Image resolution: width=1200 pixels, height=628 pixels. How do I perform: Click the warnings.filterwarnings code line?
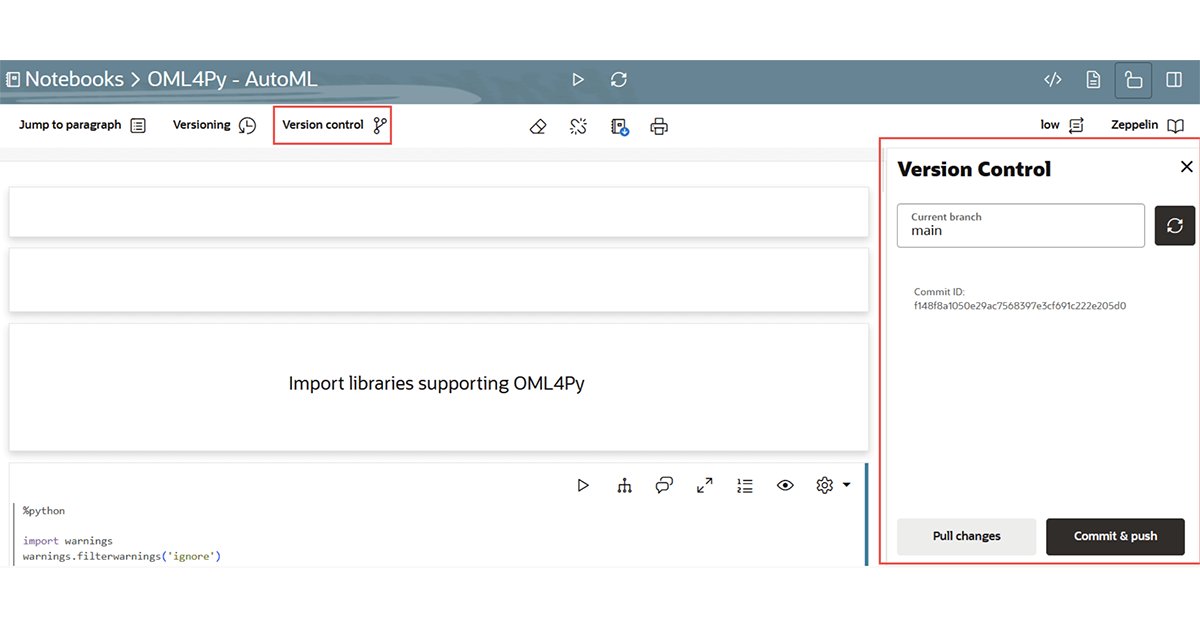pos(122,556)
